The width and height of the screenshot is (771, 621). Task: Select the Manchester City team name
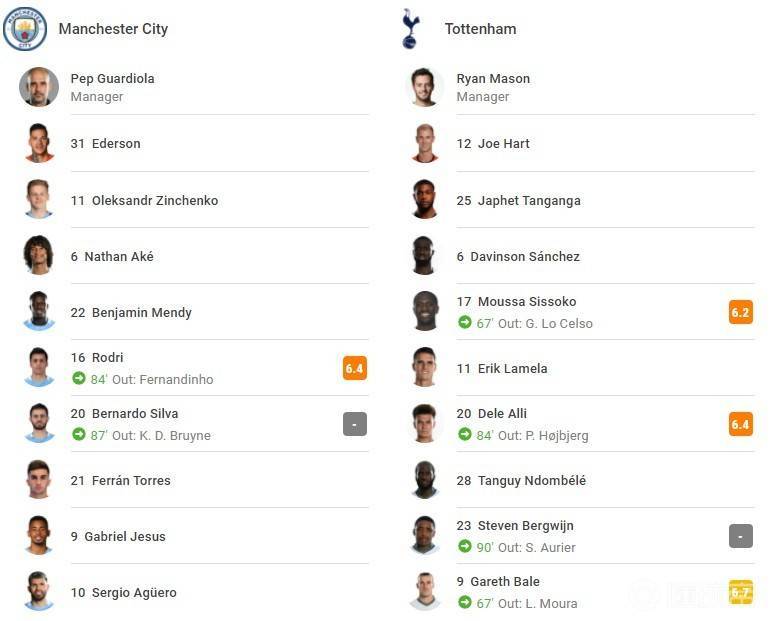tap(113, 29)
